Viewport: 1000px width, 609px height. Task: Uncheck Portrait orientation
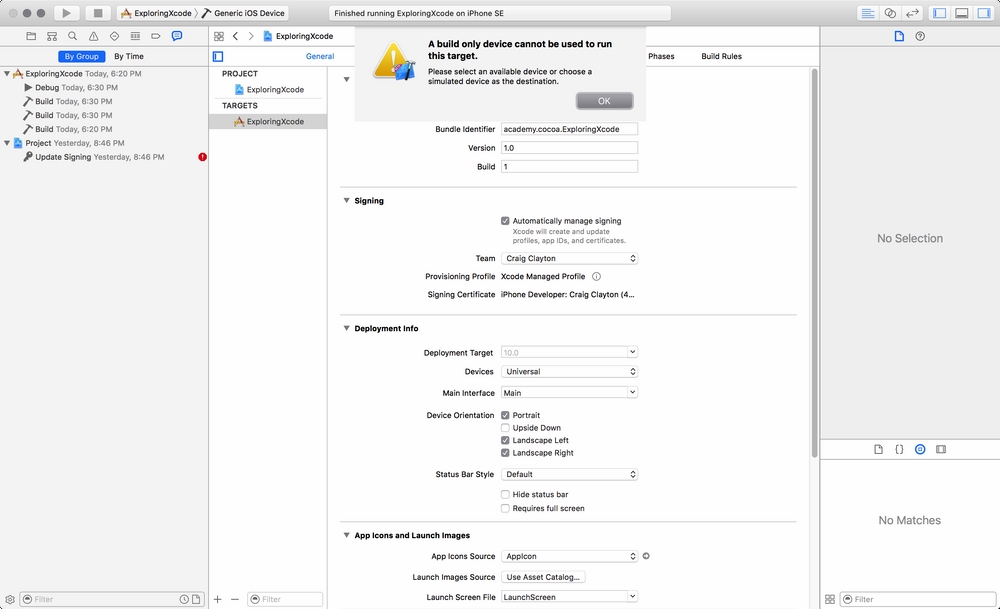pos(505,415)
